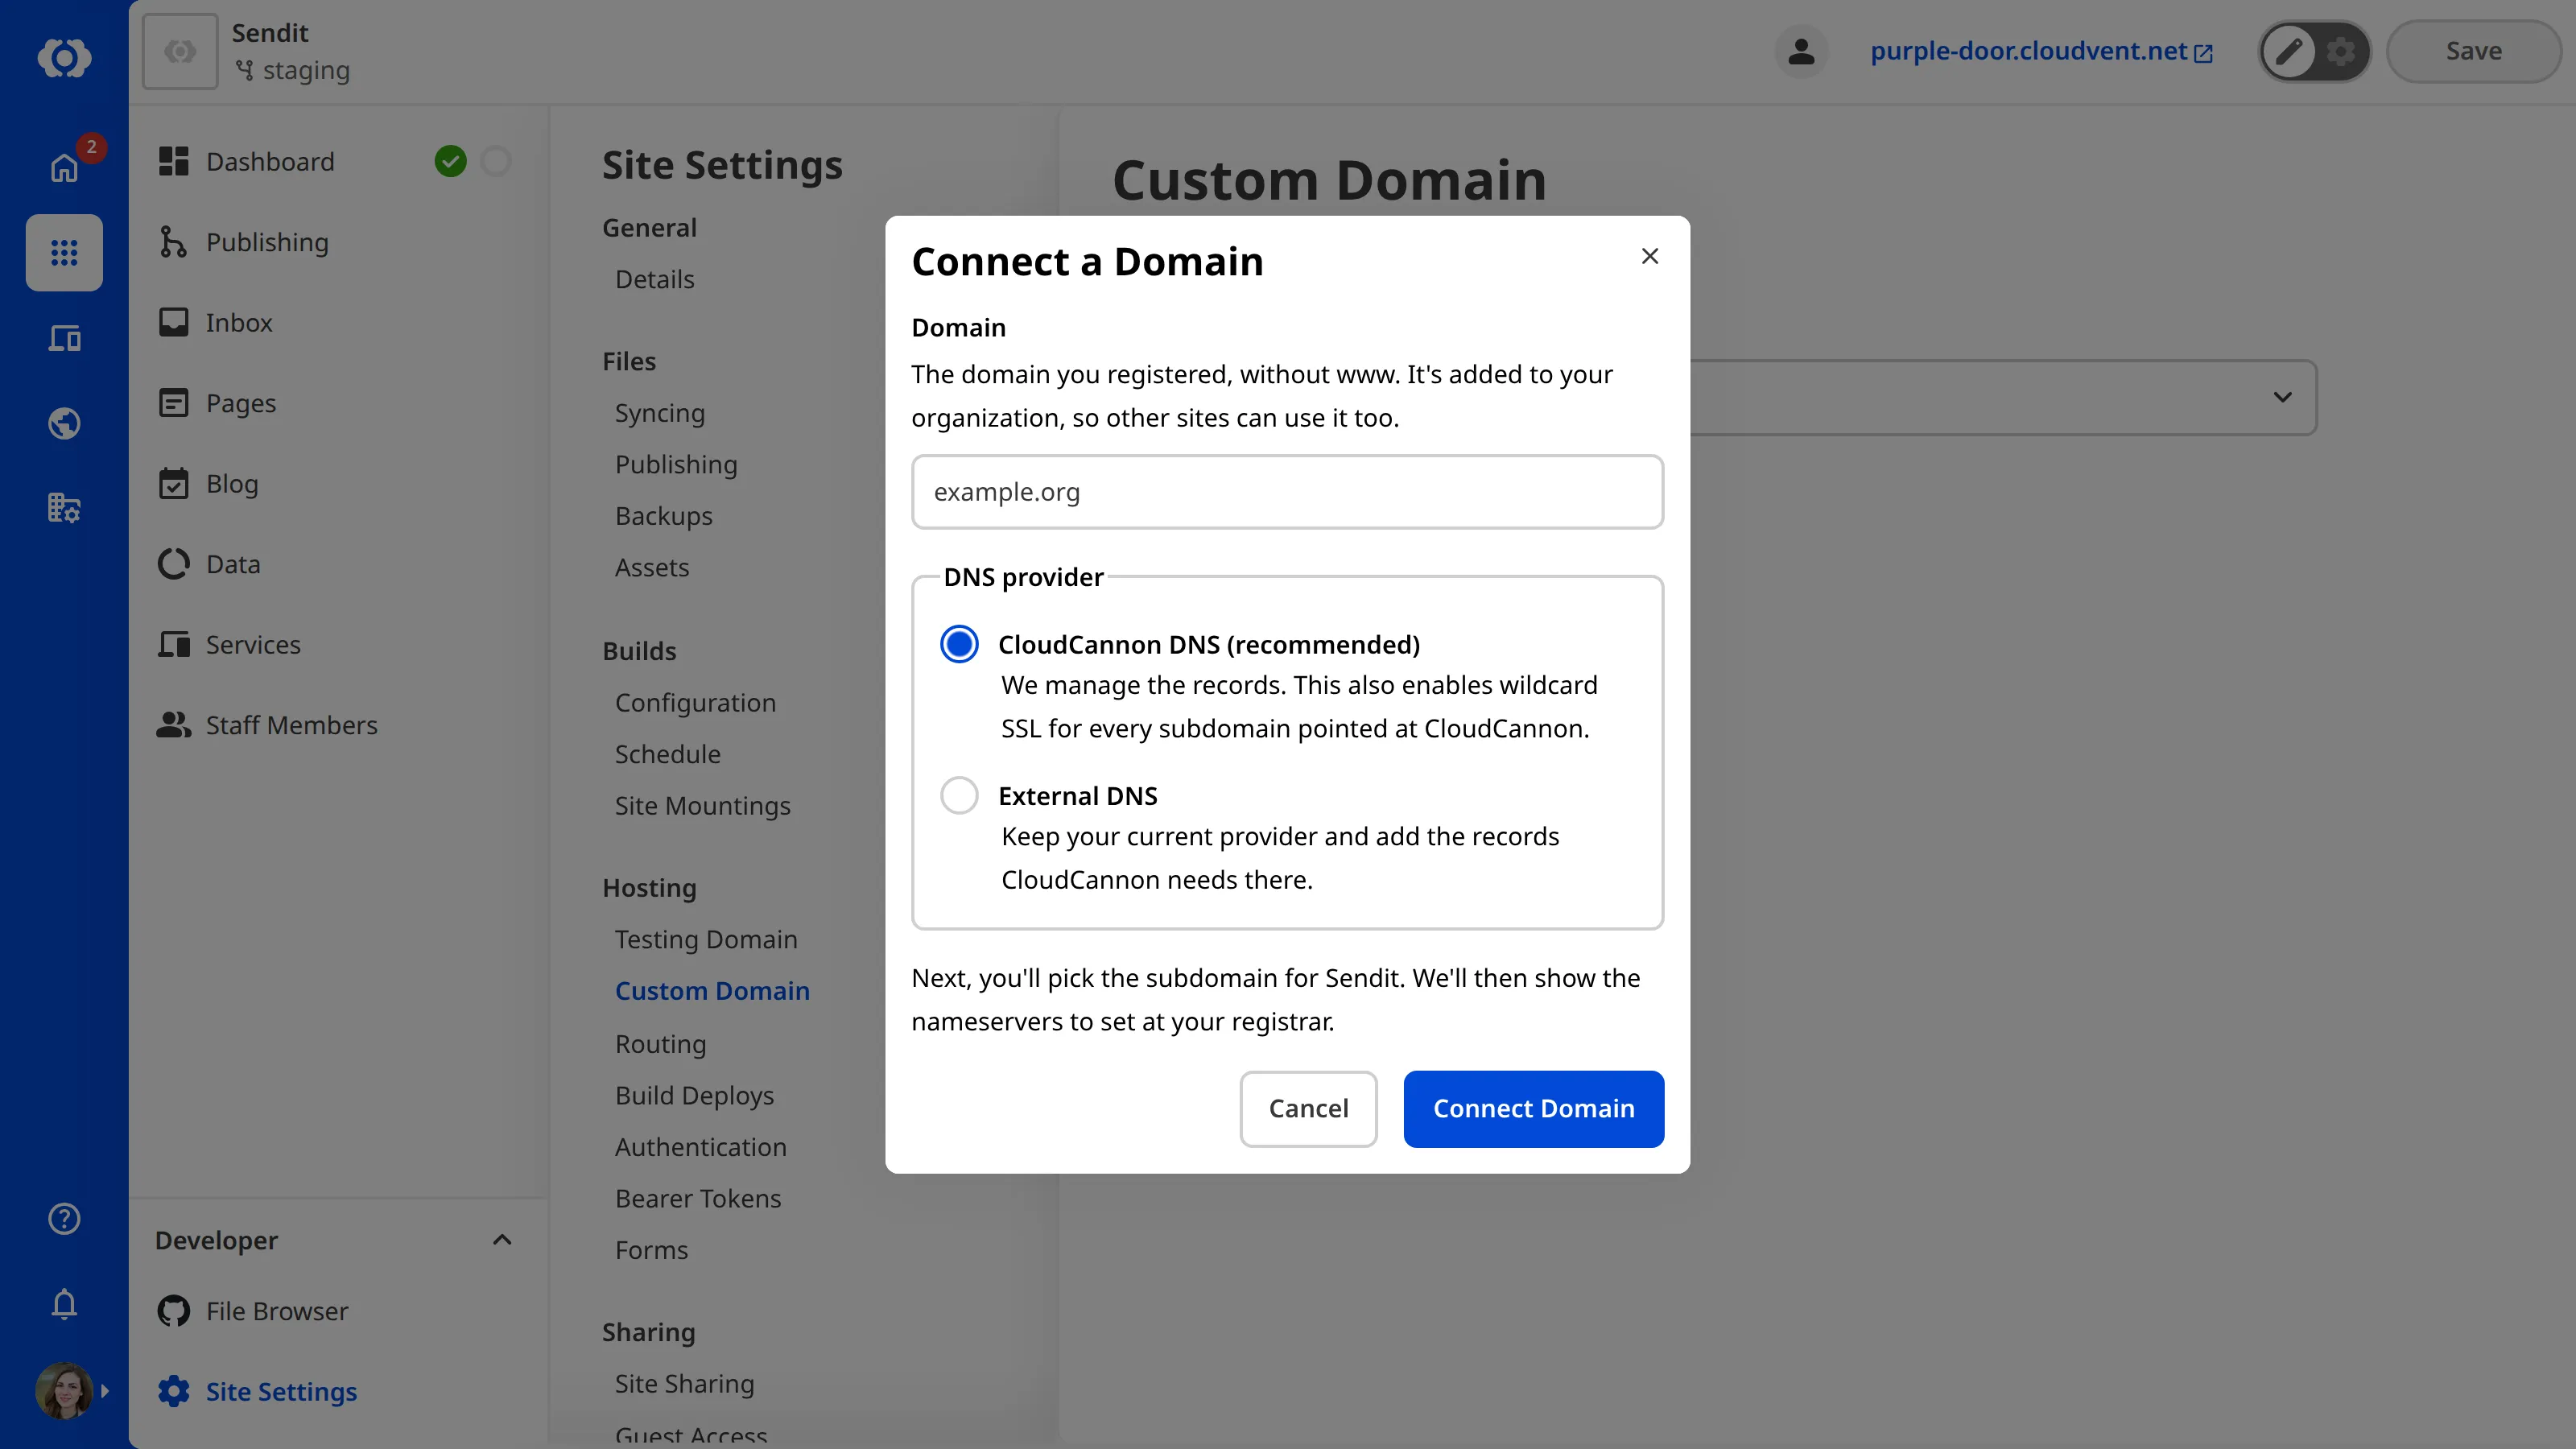
Task: Click the Connect Domain button
Action: click(1533, 1108)
